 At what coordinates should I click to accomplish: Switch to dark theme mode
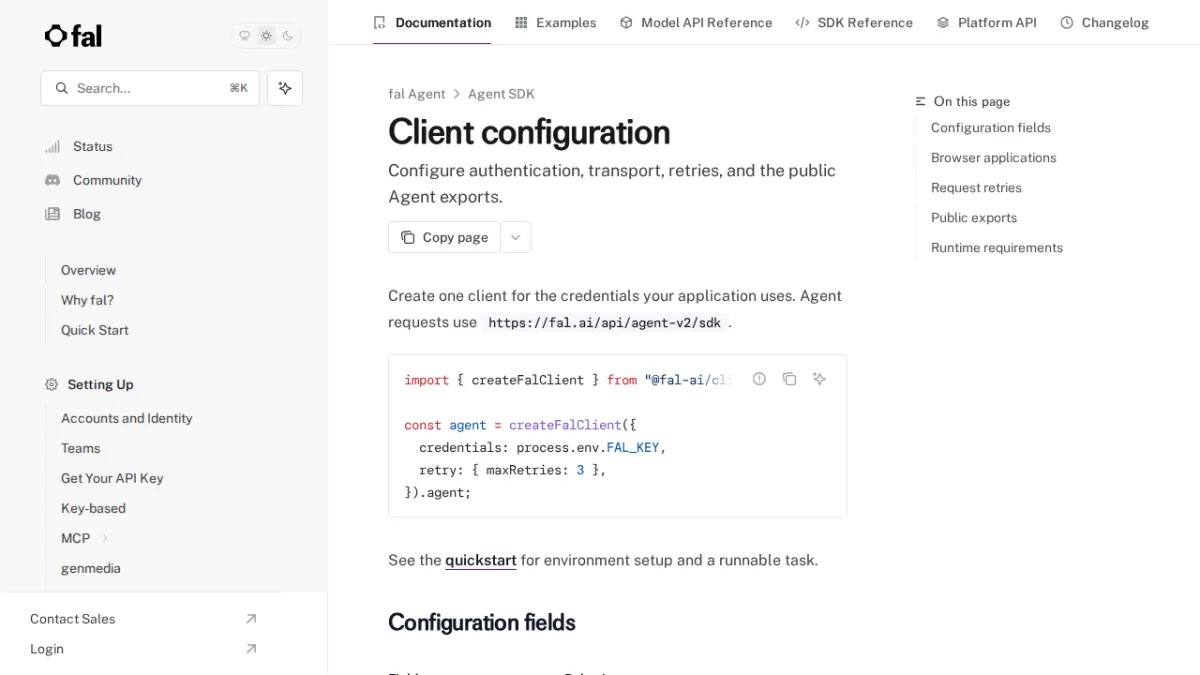point(288,36)
